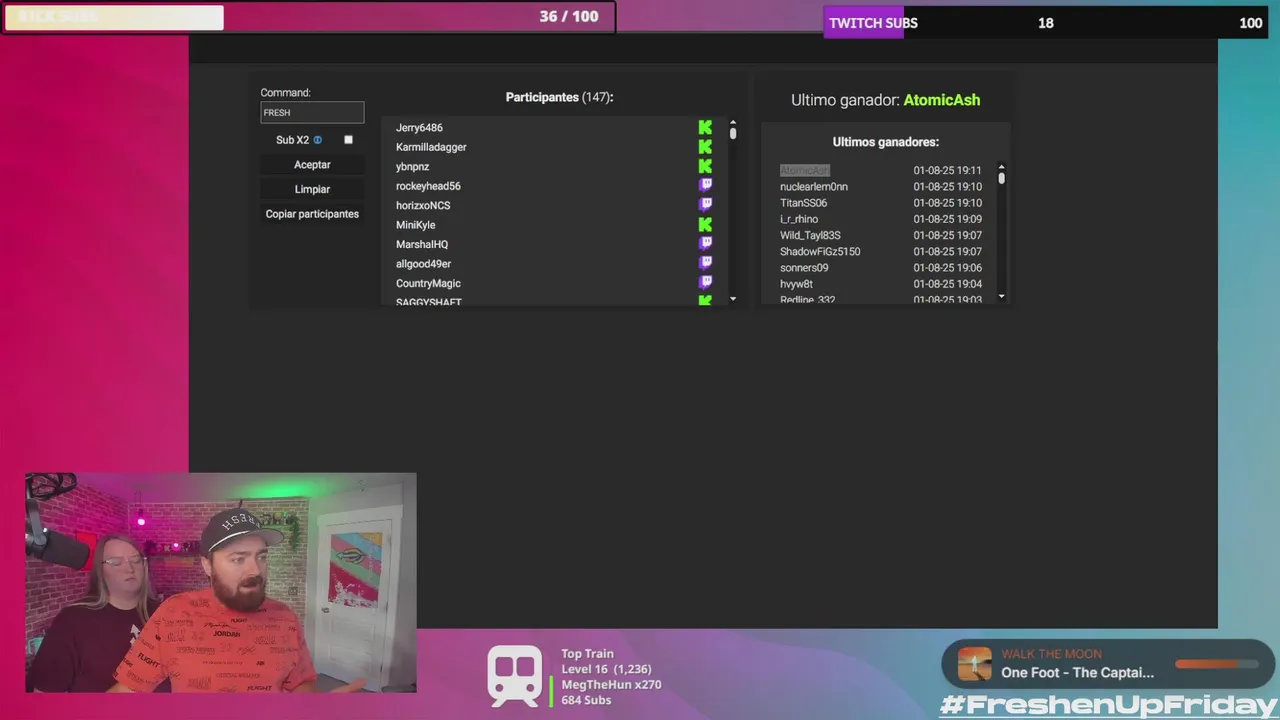
Task: Click winner Wild_Tayl83S
Action: (x=810, y=236)
